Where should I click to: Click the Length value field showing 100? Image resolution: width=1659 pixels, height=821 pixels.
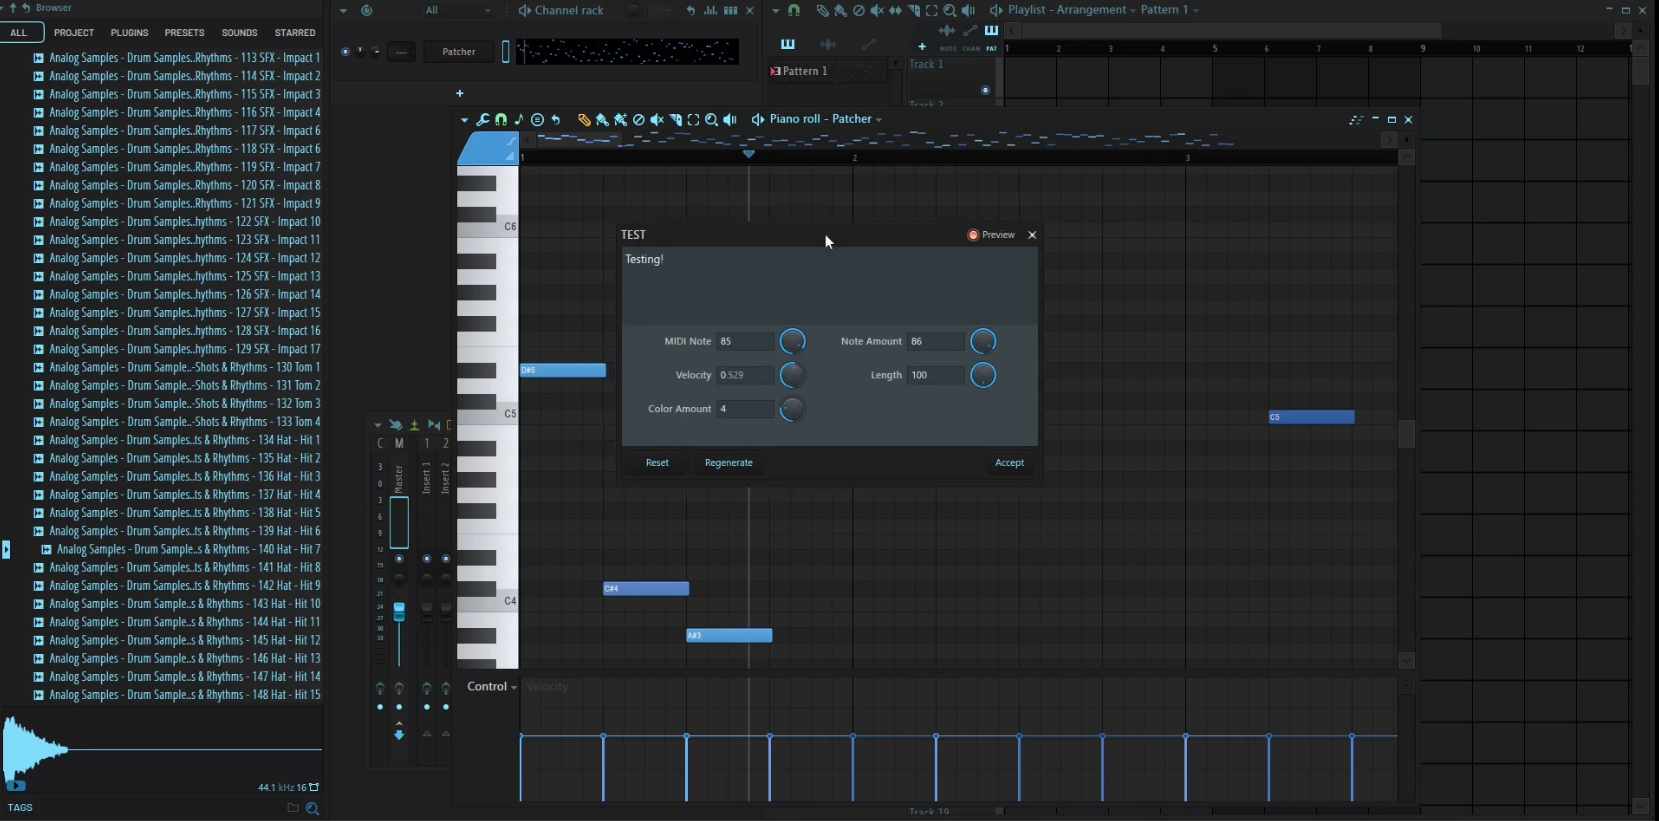point(936,375)
